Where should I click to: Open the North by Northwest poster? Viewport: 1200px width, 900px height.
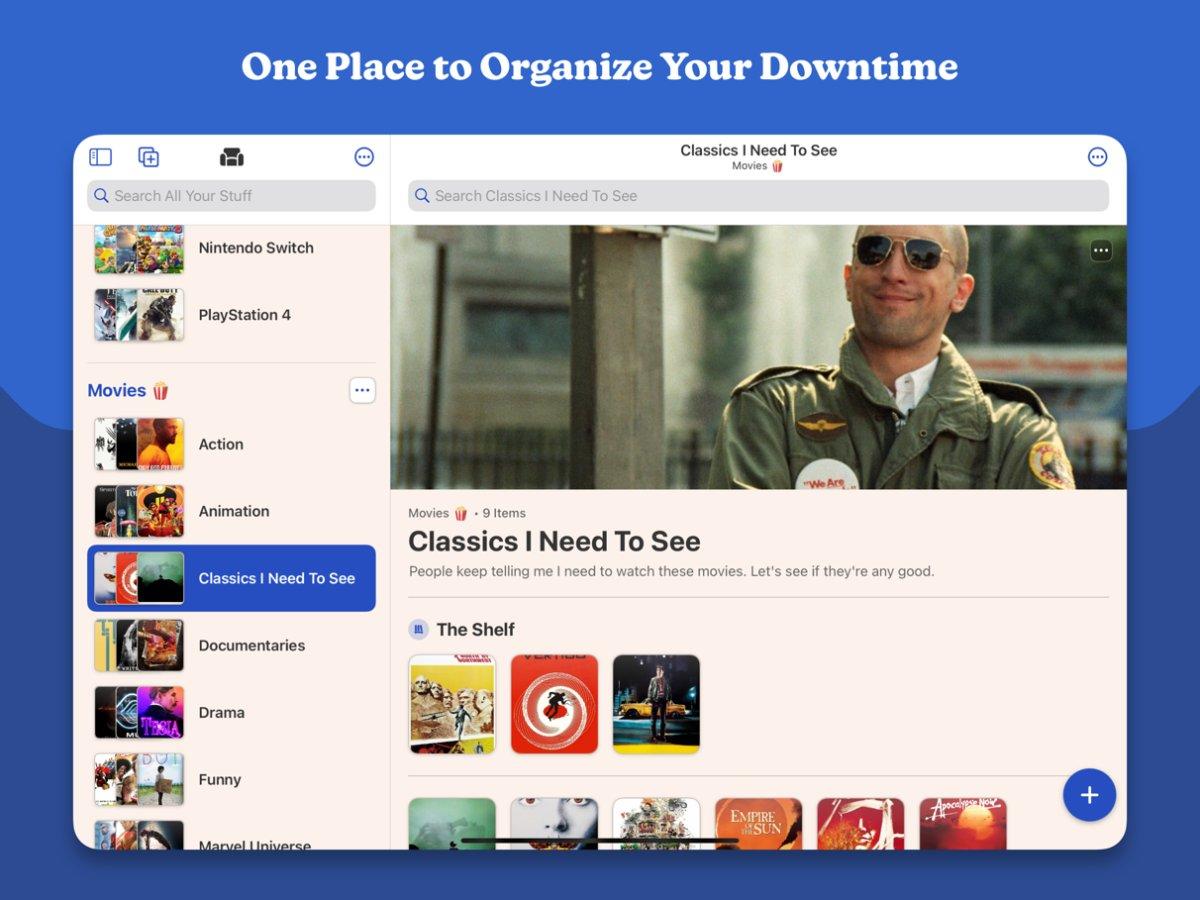[452, 704]
